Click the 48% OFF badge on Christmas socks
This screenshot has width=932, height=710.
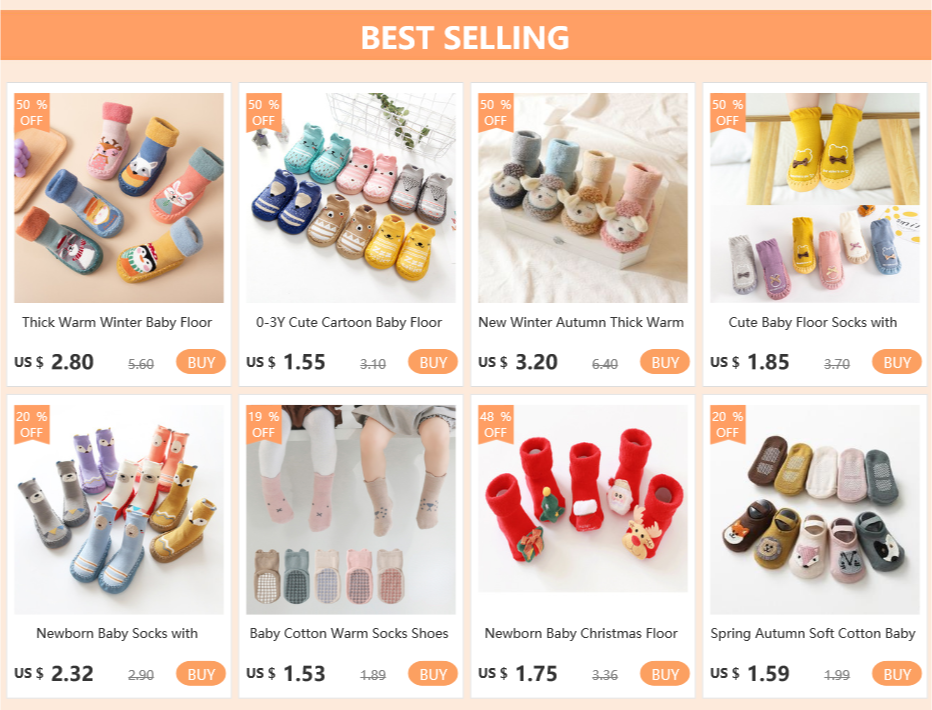click(x=495, y=424)
